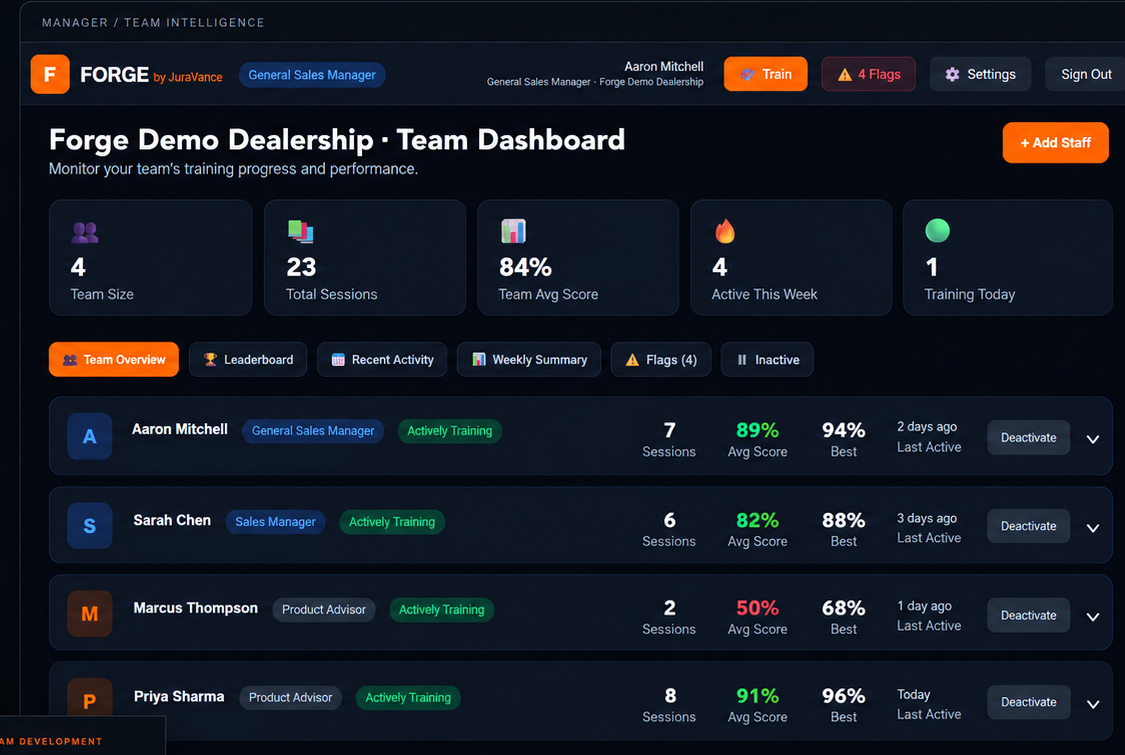Image resolution: width=1125 pixels, height=755 pixels.
Task: Click Sarah Chen's S avatar
Action: click(x=90, y=526)
